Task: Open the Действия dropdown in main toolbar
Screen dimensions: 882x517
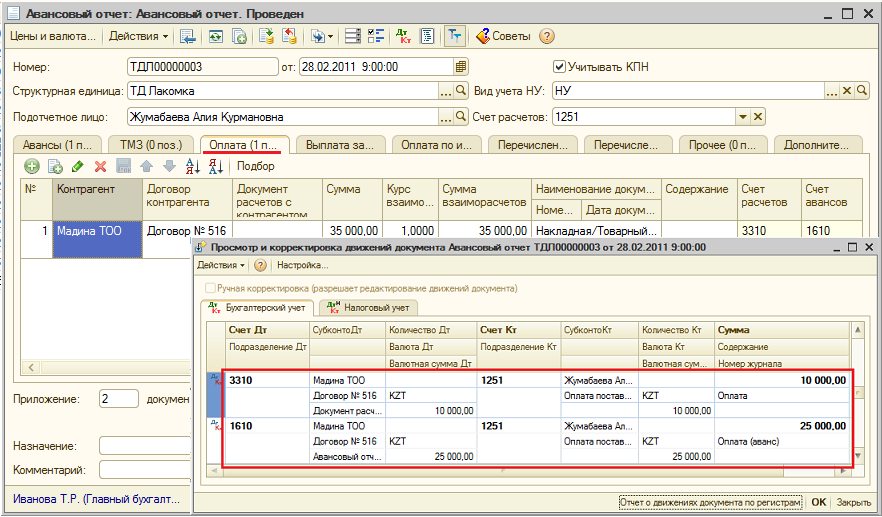Action: click(138, 36)
